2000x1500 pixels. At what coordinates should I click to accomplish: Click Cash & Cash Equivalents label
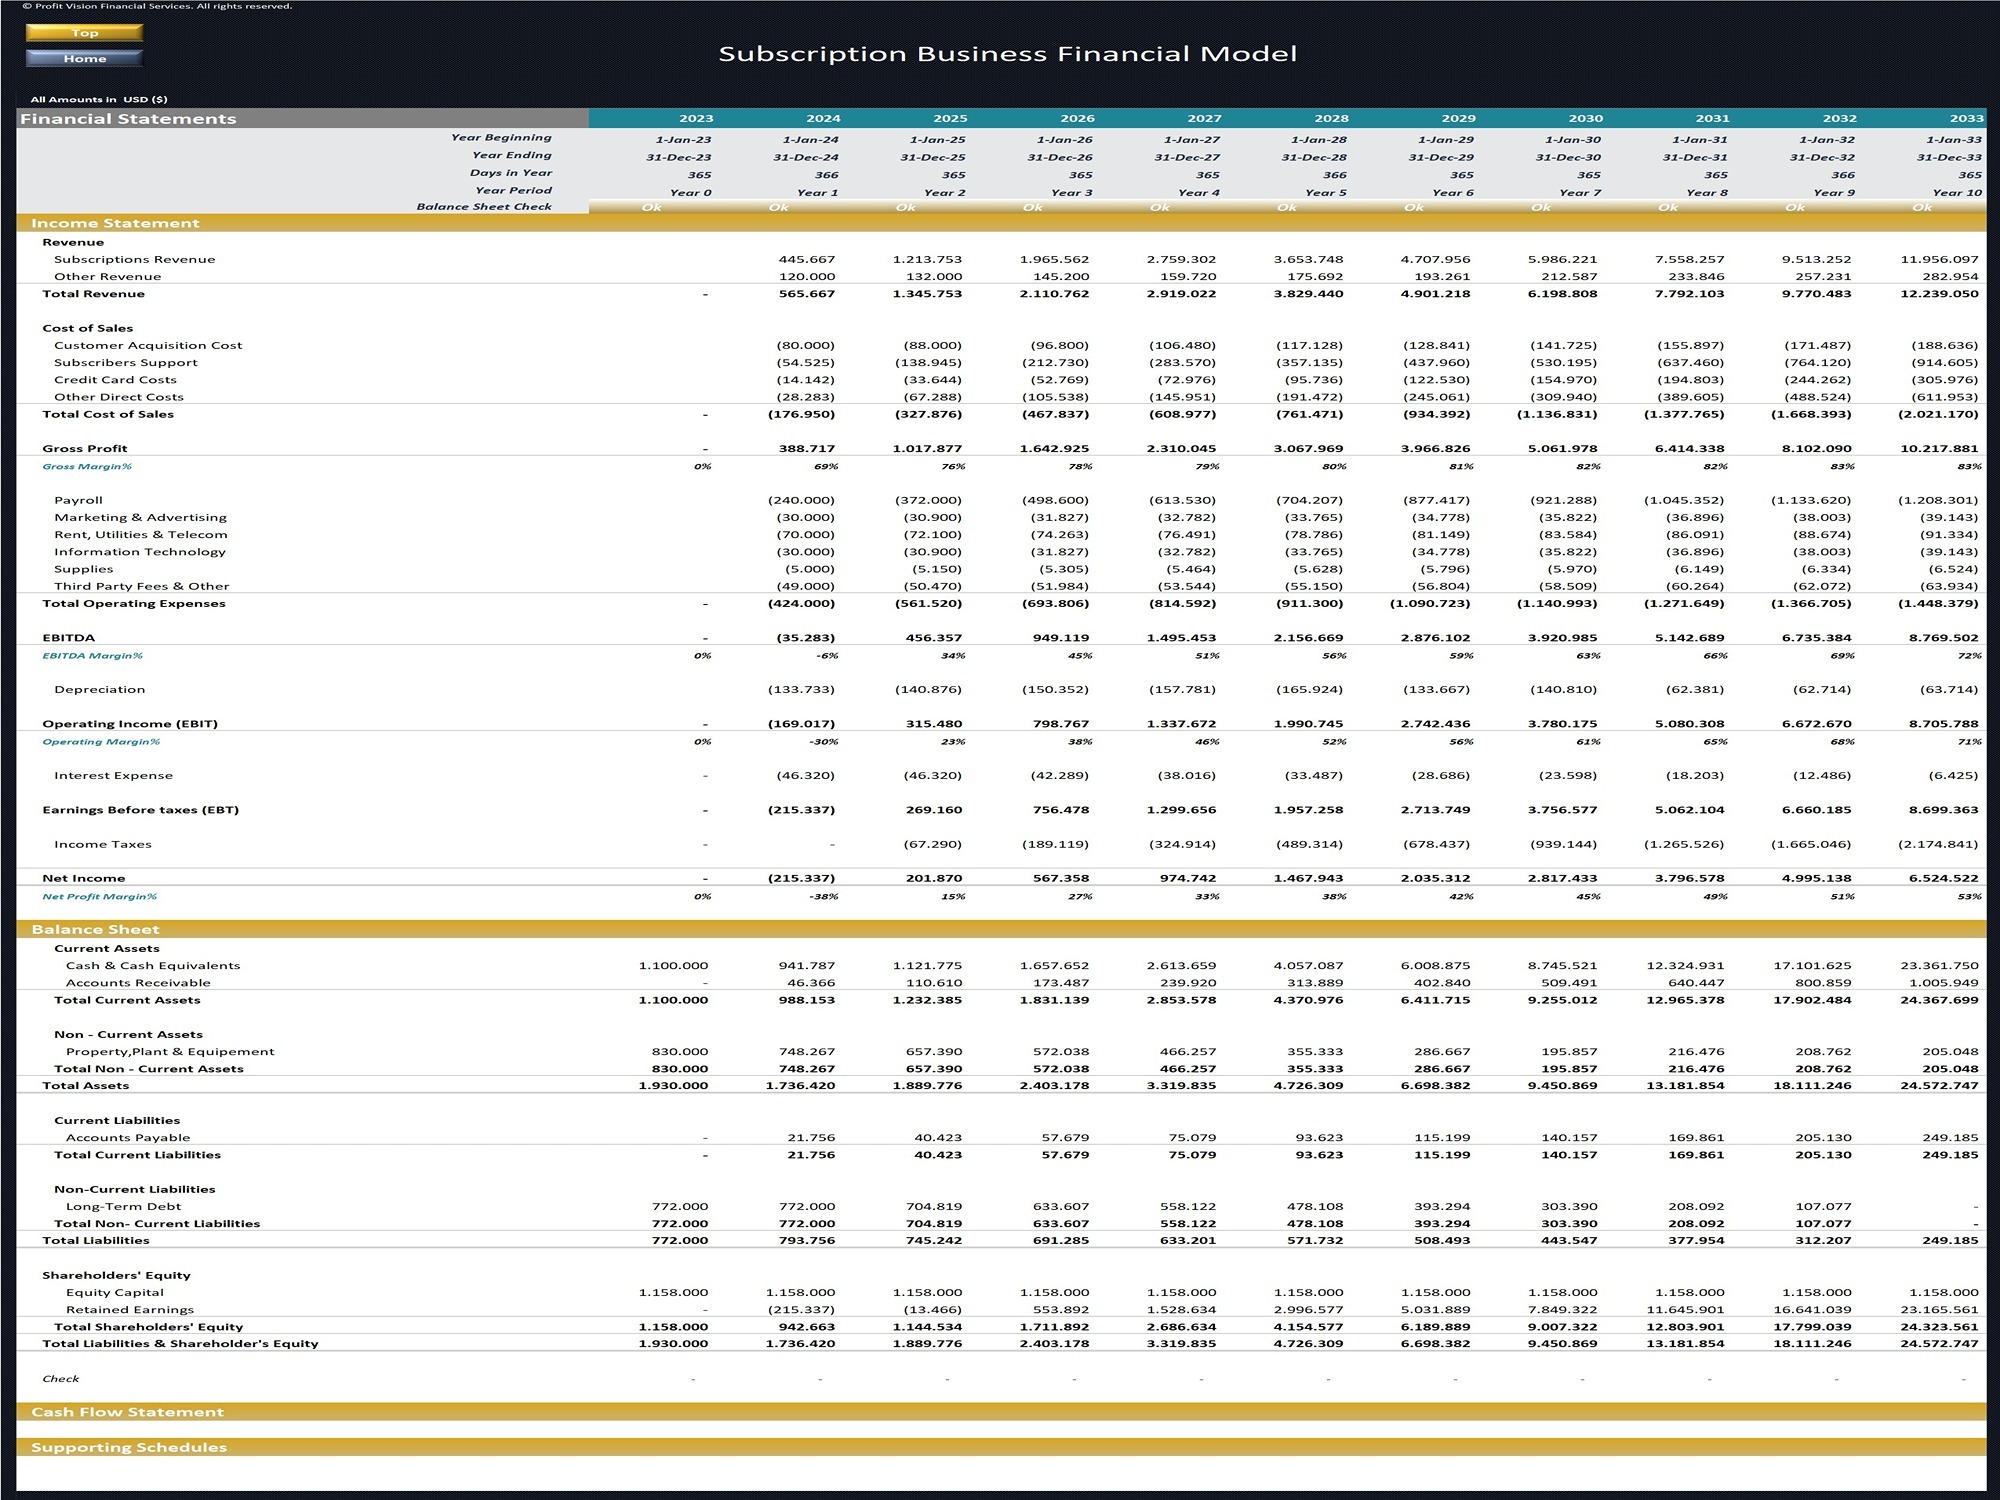[x=153, y=966]
